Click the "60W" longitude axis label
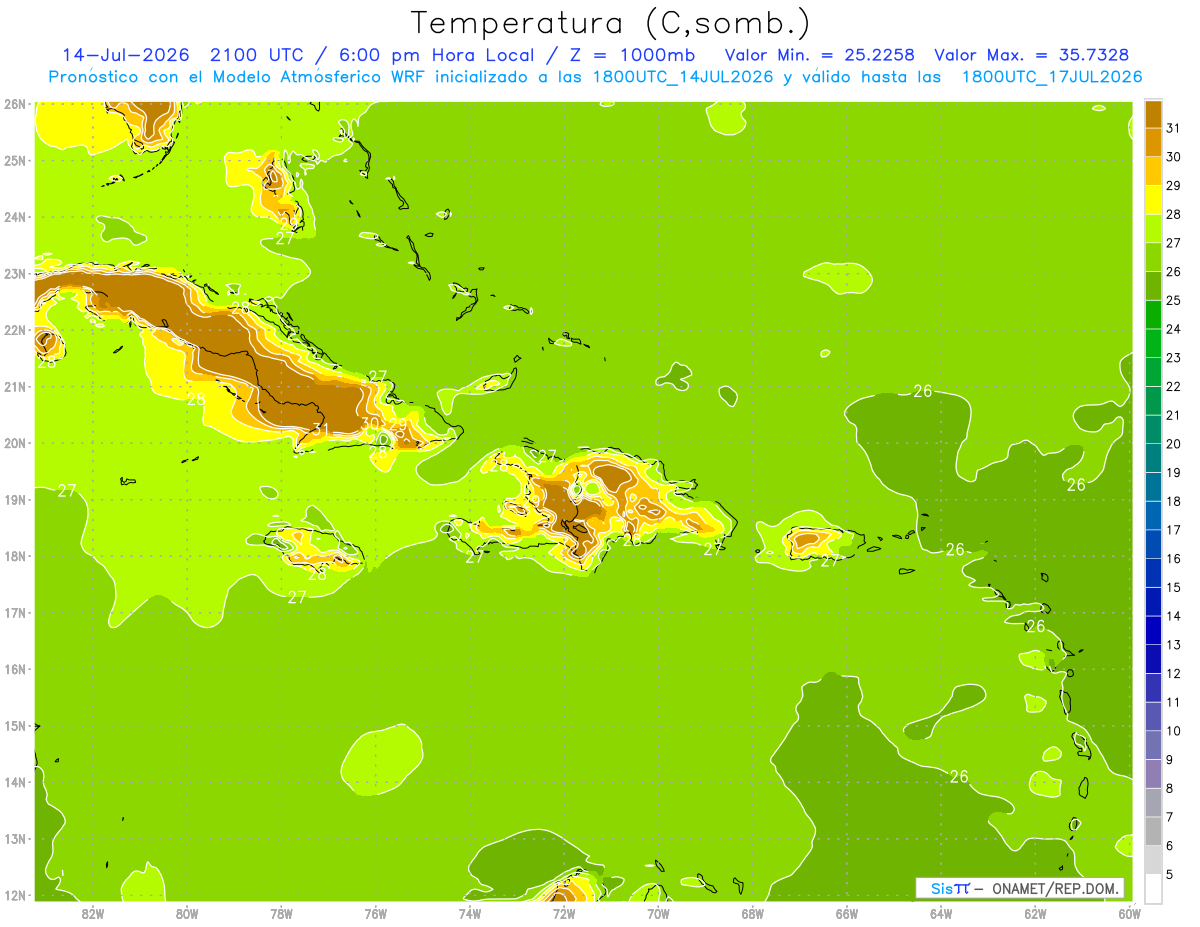The width and height of the screenshot is (1200, 927). point(1129,913)
